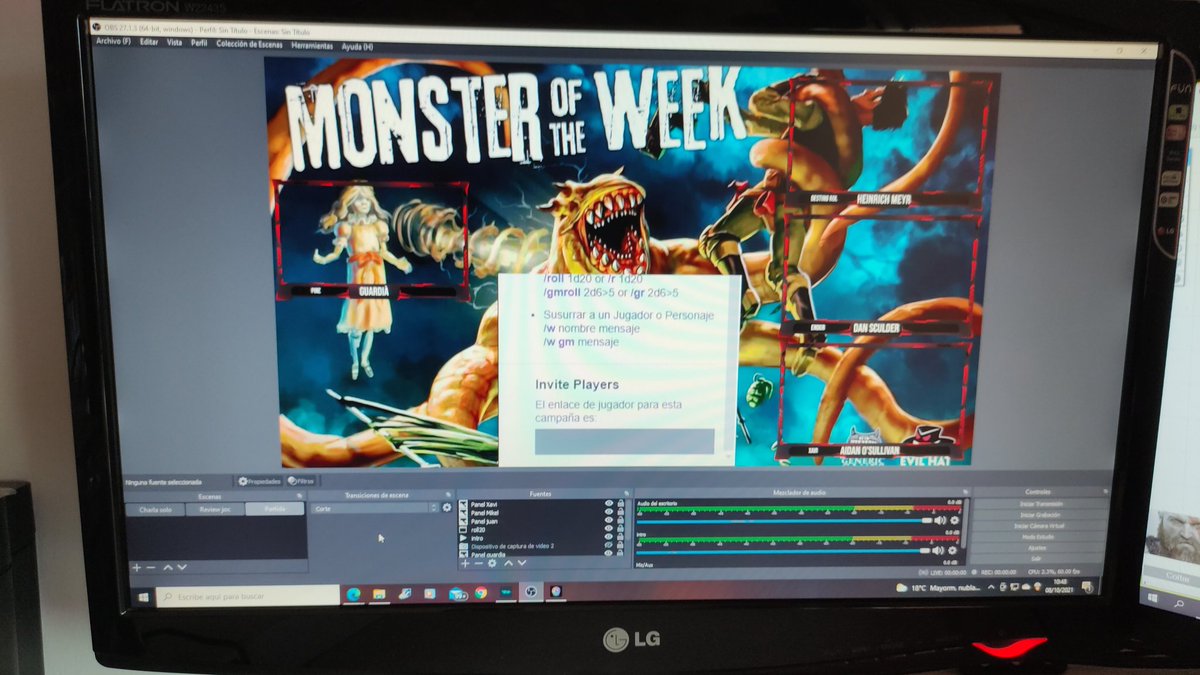Open Google Chrome from taskbar

click(480, 593)
